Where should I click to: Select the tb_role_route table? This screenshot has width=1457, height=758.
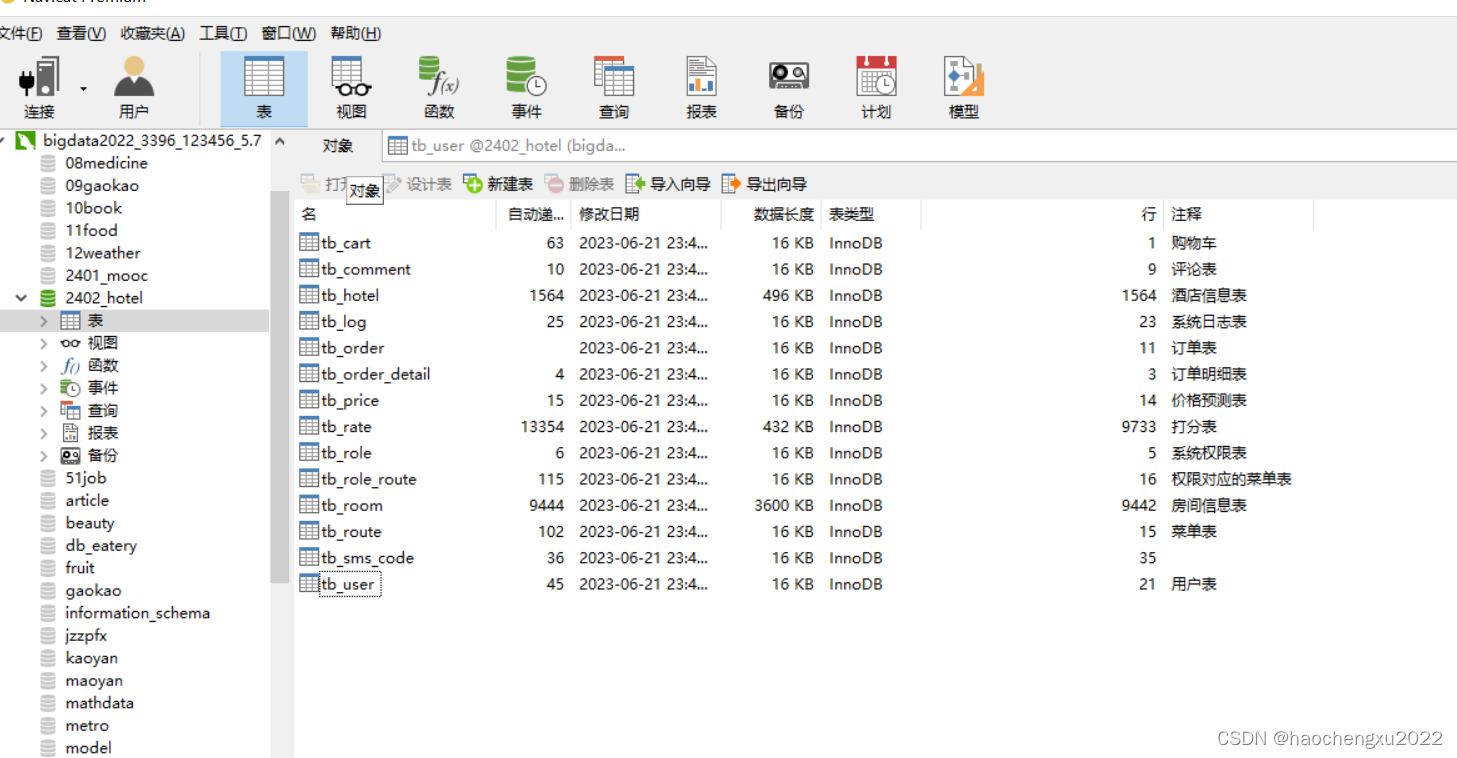369,479
